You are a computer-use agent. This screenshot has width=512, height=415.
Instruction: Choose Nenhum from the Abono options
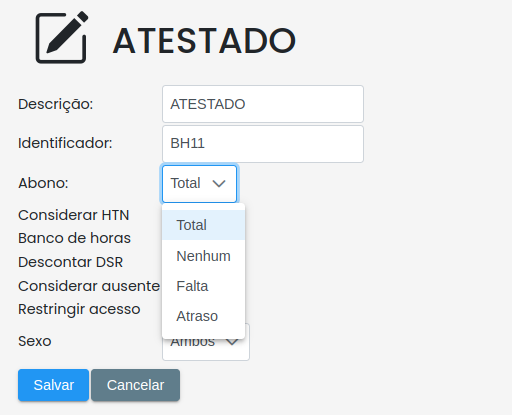point(203,256)
